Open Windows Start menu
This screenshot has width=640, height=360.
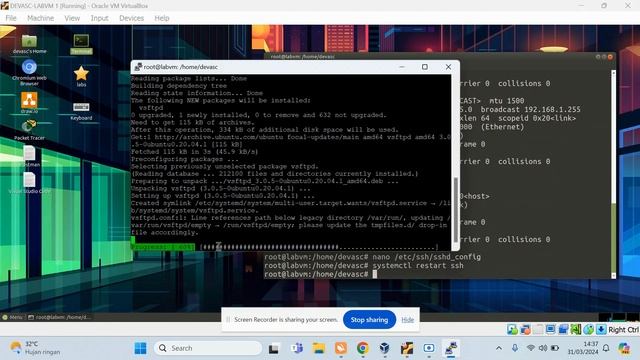coord(140,348)
